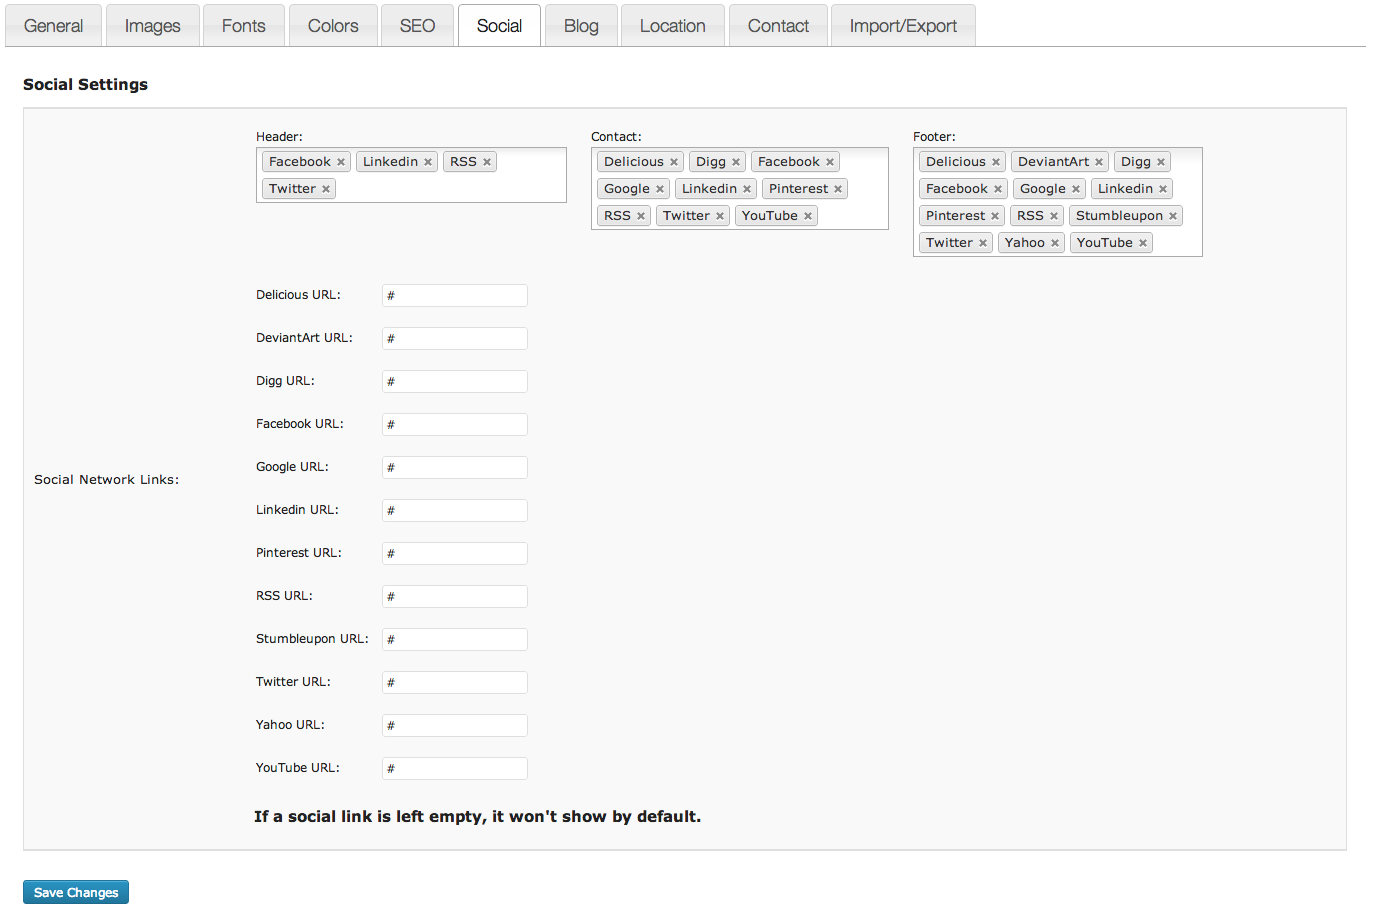Delete Stumbleupon tag in Footer list

point(1173,216)
